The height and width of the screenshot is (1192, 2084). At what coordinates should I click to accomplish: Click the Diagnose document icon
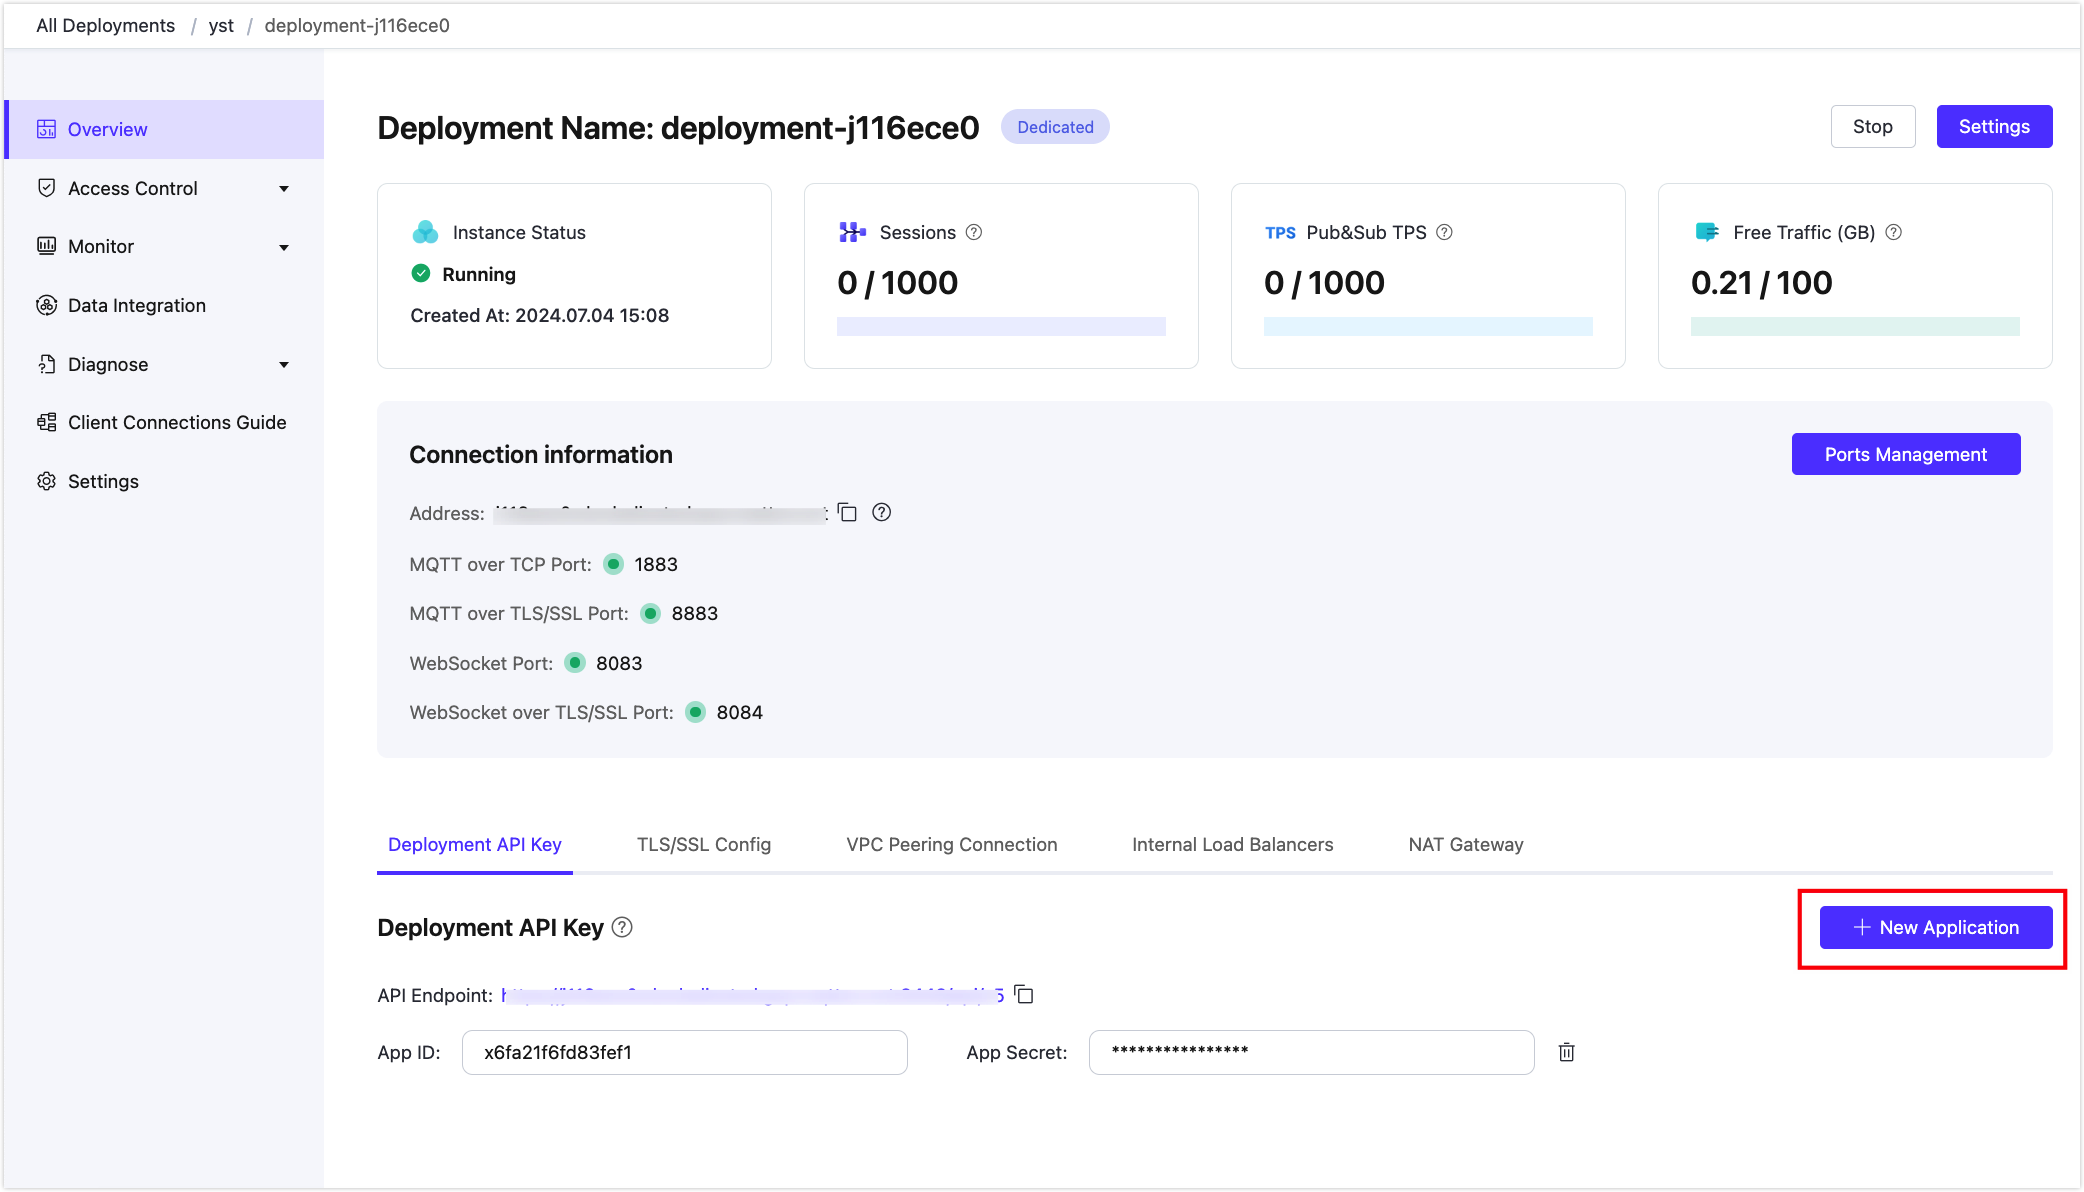coord(46,364)
